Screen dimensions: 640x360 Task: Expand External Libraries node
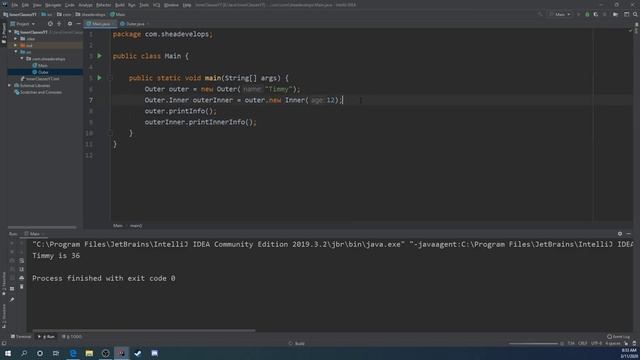coord(10,86)
